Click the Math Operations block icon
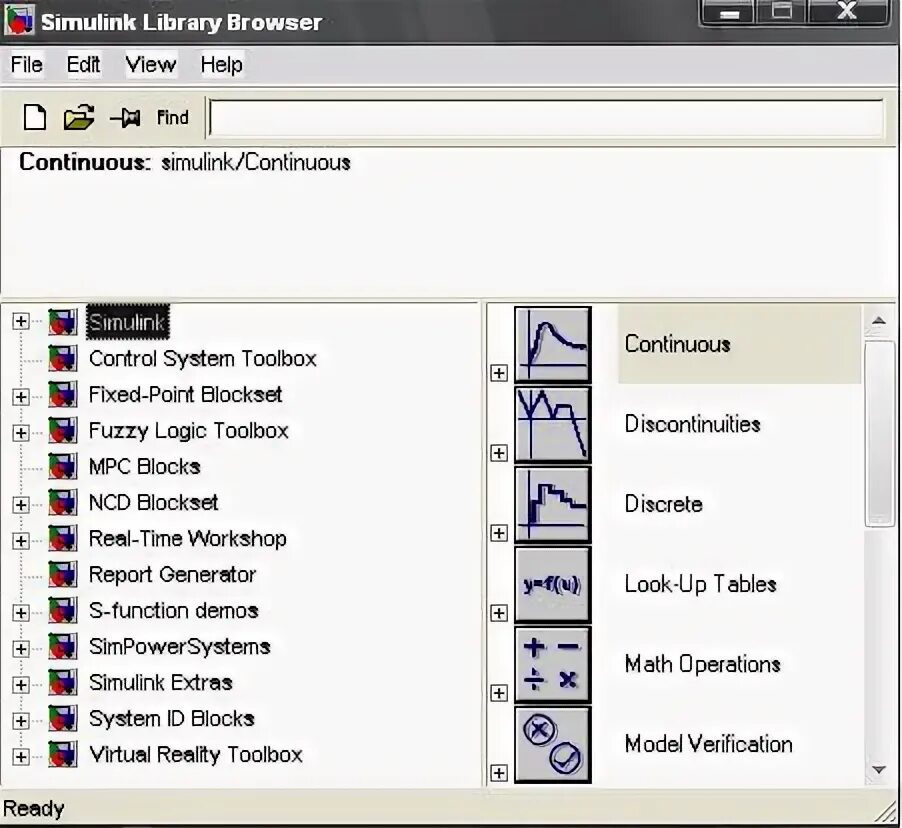 tap(553, 664)
